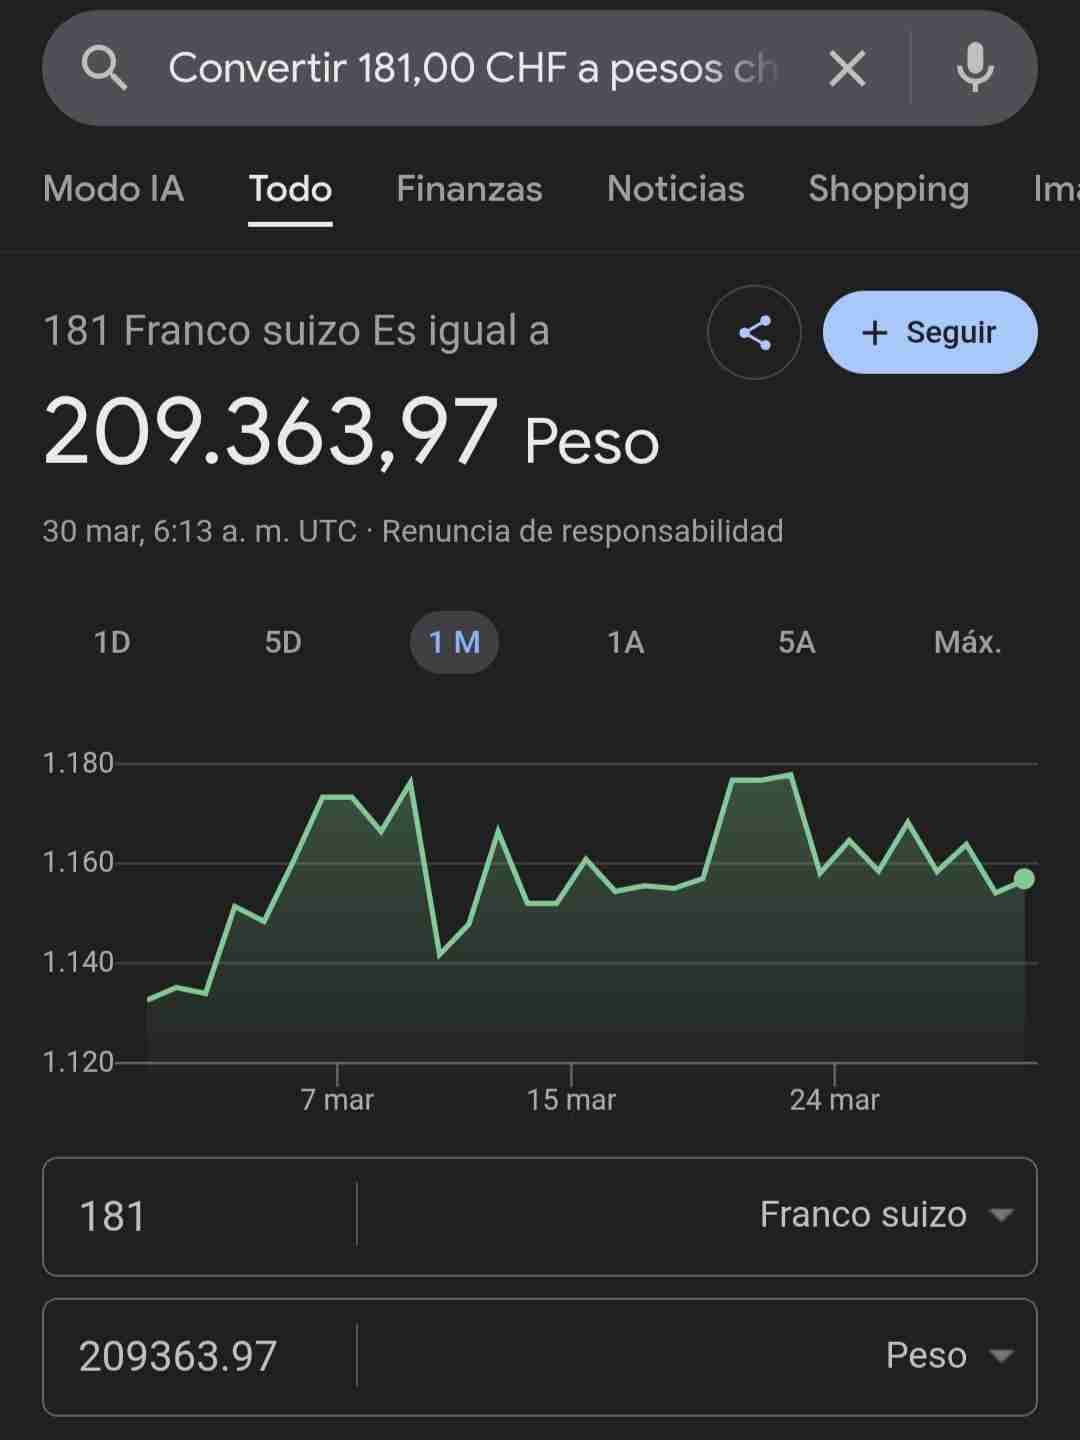Open the Finanzas tab

click(x=469, y=189)
